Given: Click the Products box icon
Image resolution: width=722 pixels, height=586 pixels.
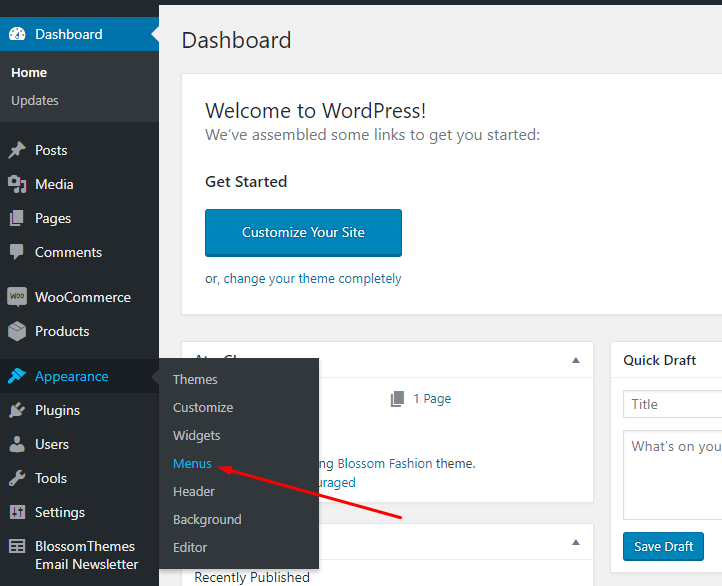Looking at the screenshot, I should coord(17,331).
